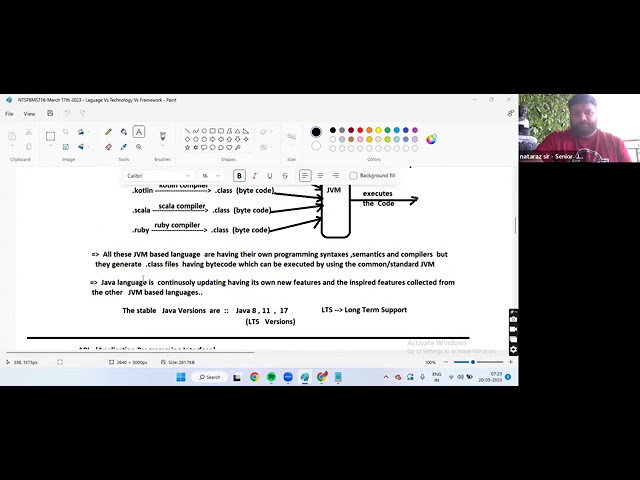Open the font size 16 dropdown
The image size is (640, 480).
click(x=211, y=176)
